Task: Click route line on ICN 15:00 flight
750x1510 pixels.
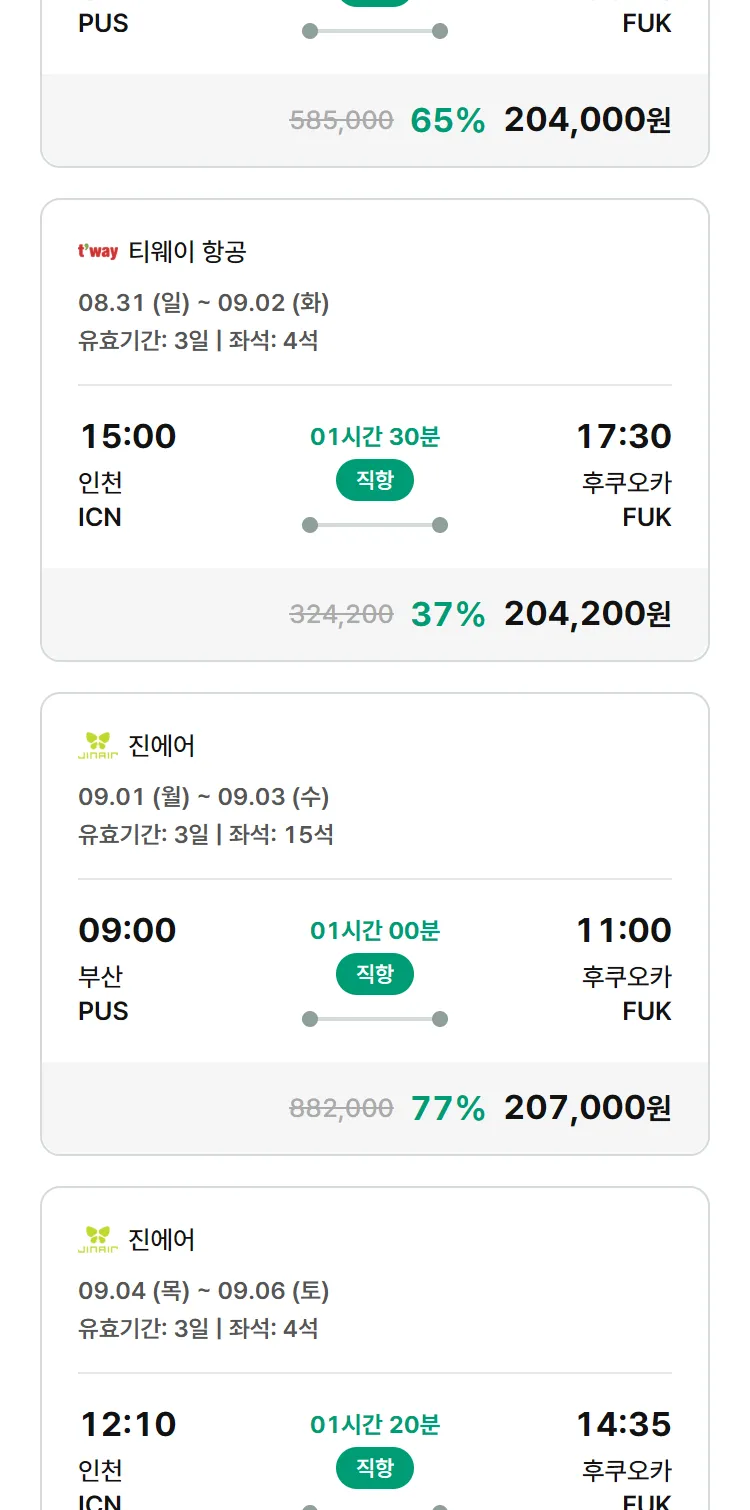Action: pyautogui.click(x=375, y=525)
